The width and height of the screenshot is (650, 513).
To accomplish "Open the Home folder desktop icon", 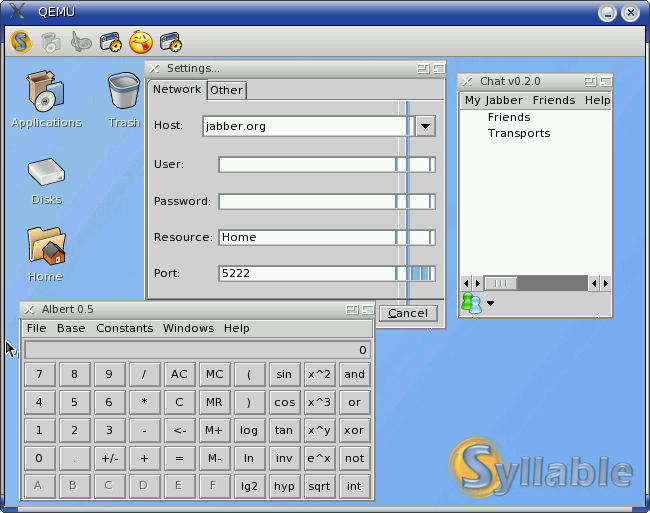I will click(x=46, y=254).
